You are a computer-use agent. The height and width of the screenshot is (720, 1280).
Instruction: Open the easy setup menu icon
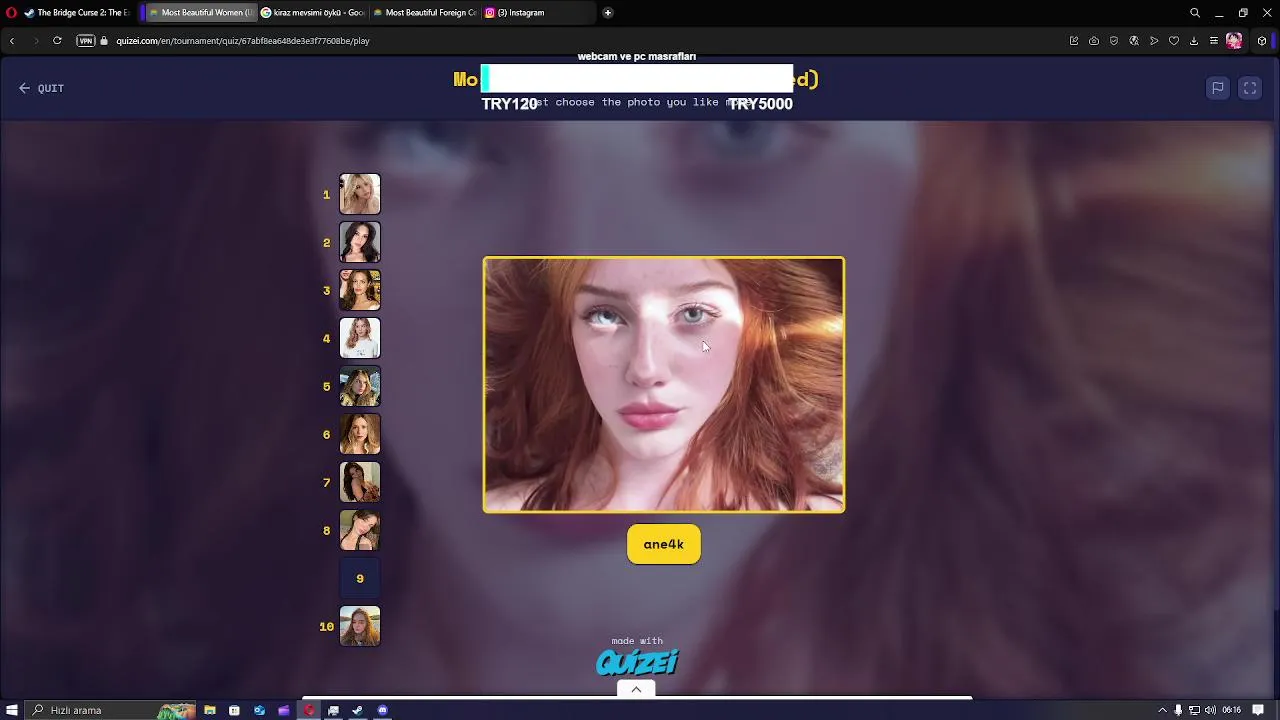(x=1214, y=41)
